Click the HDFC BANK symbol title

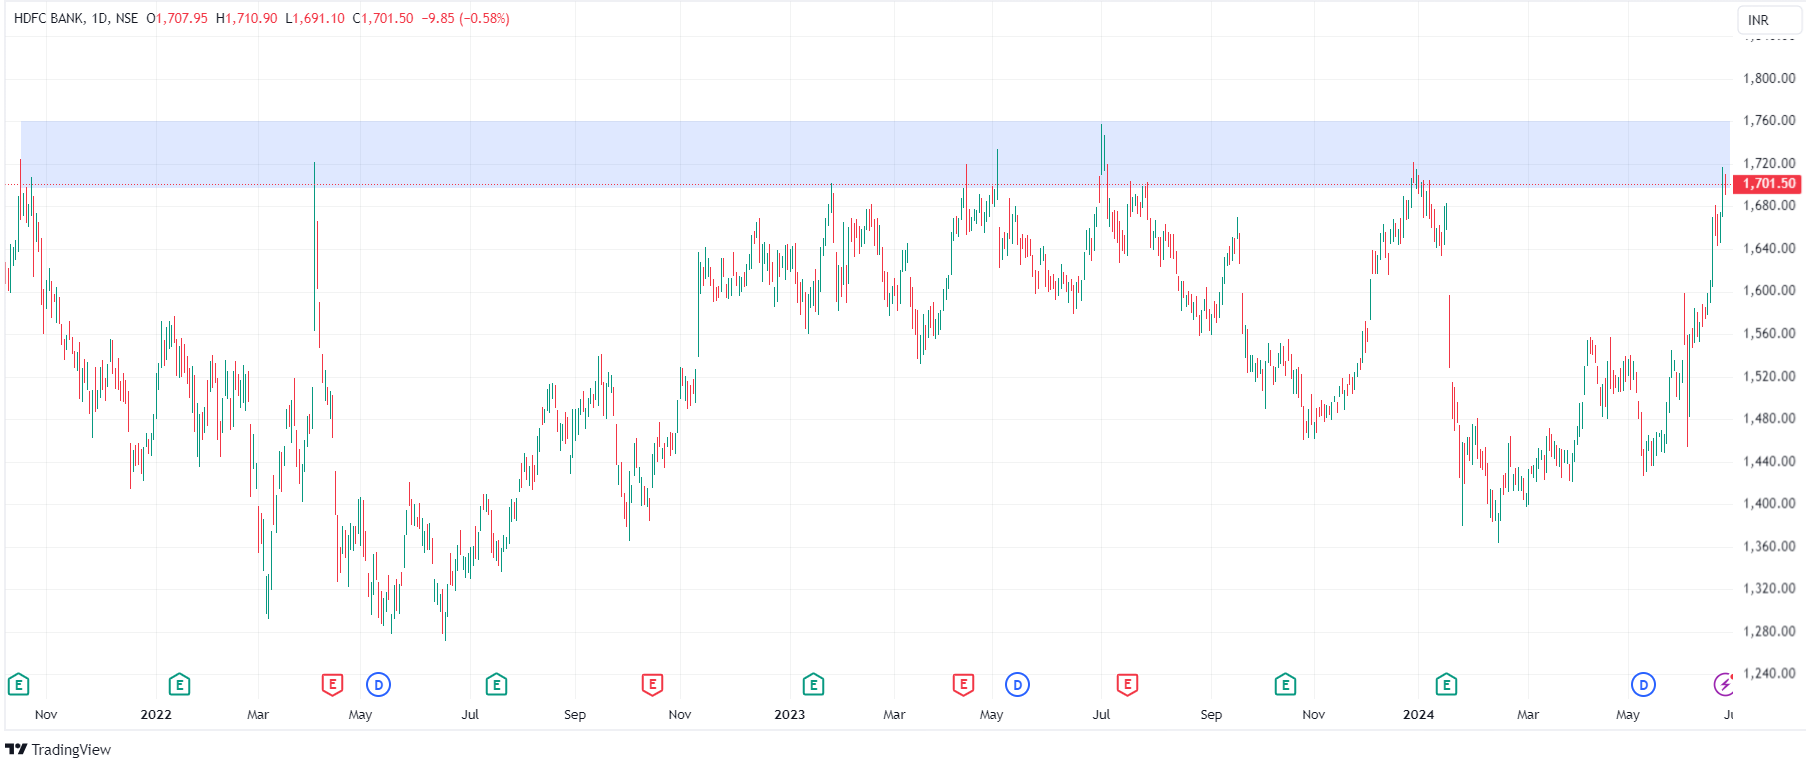(x=48, y=18)
